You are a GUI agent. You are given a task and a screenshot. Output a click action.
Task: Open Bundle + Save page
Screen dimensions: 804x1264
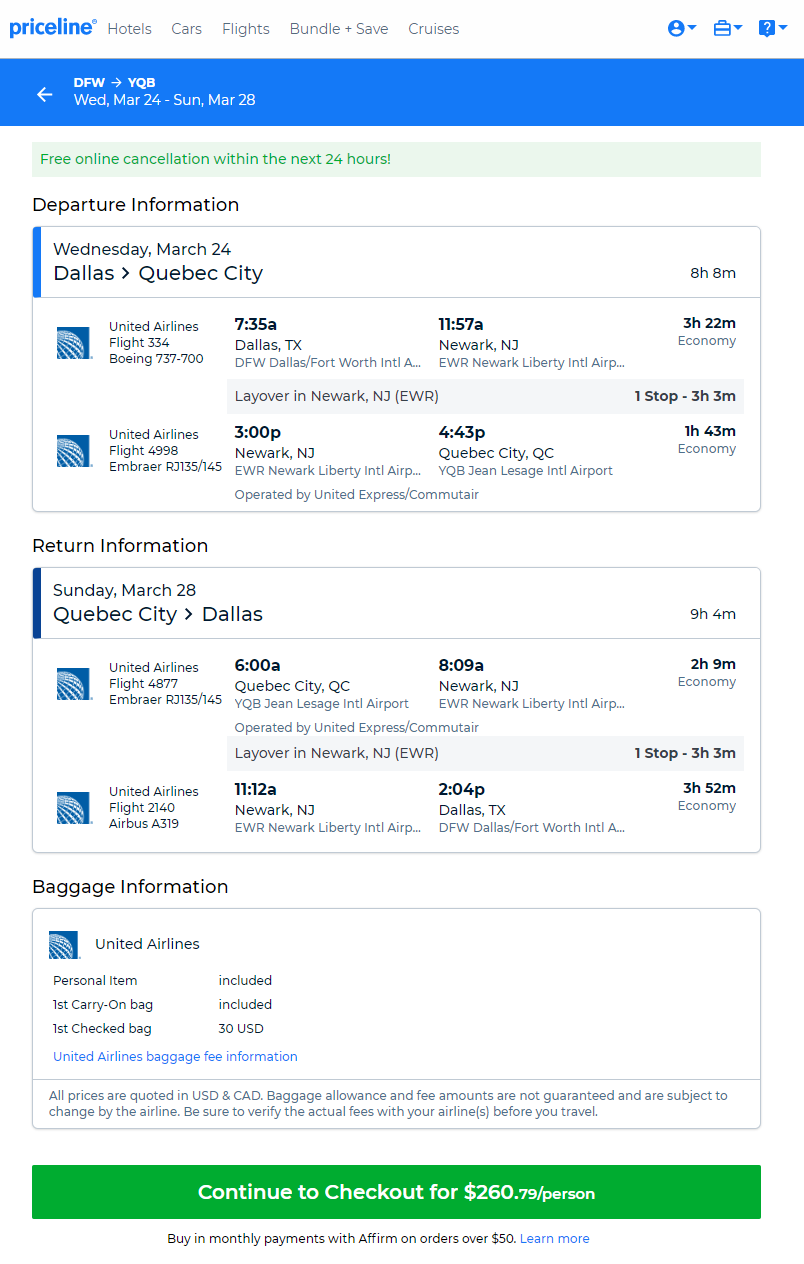point(339,29)
